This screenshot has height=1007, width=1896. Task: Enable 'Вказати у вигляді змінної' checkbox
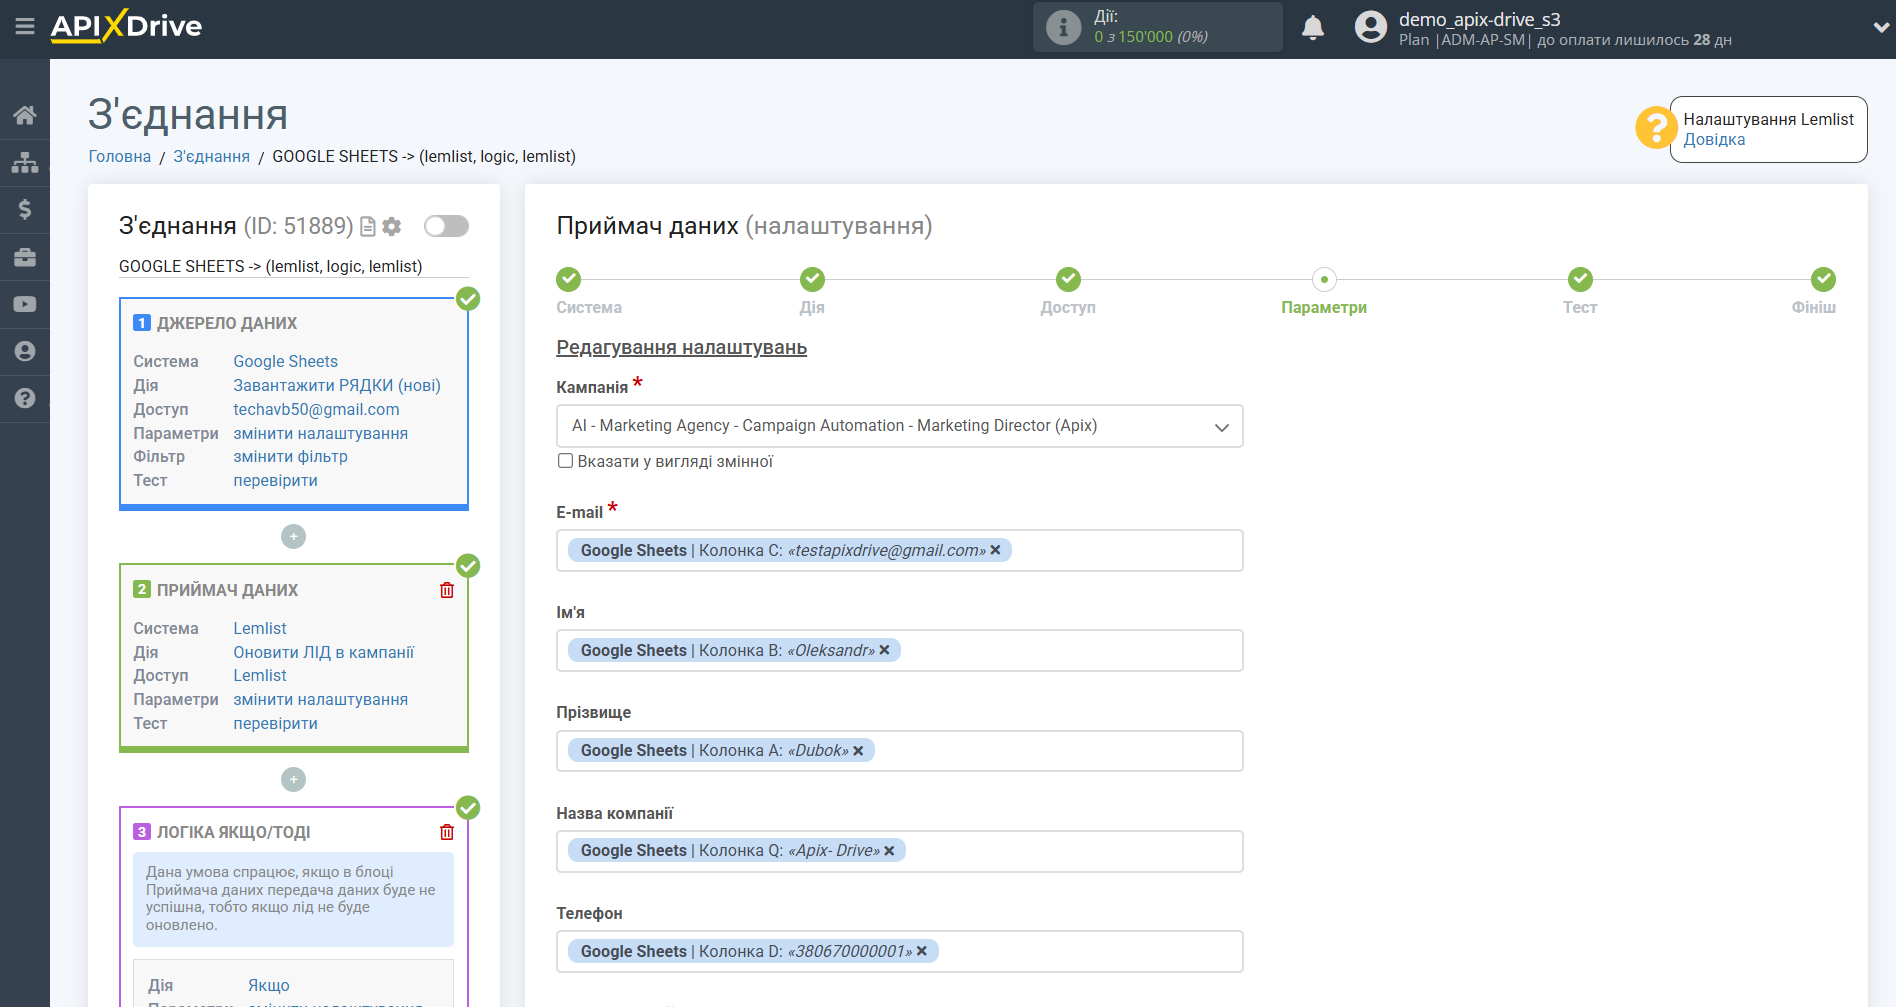coord(565,461)
